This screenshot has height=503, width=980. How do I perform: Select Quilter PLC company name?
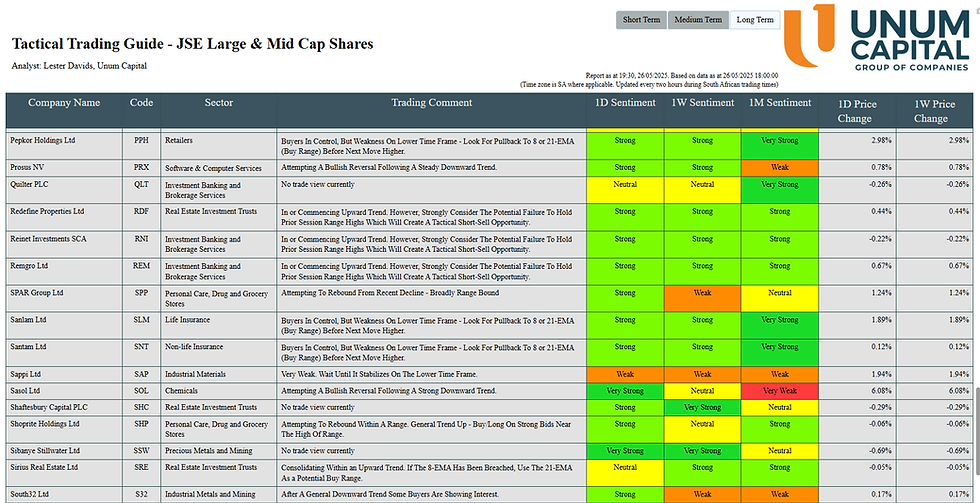click(x=28, y=184)
